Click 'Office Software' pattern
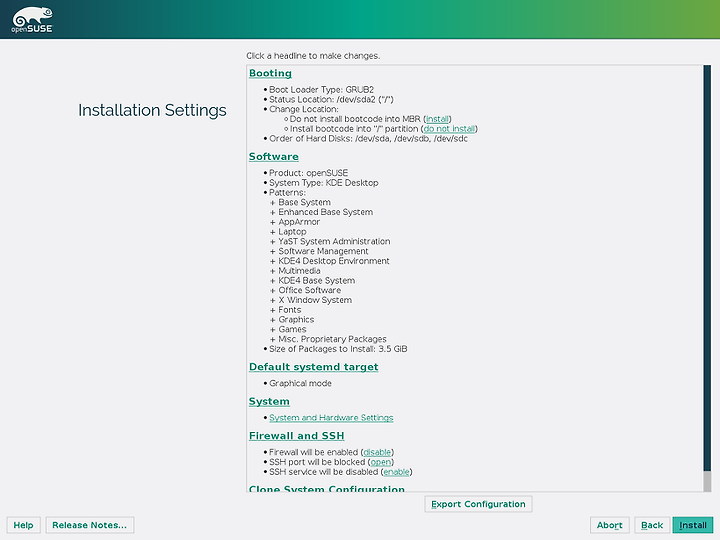 pyautogui.click(x=309, y=290)
